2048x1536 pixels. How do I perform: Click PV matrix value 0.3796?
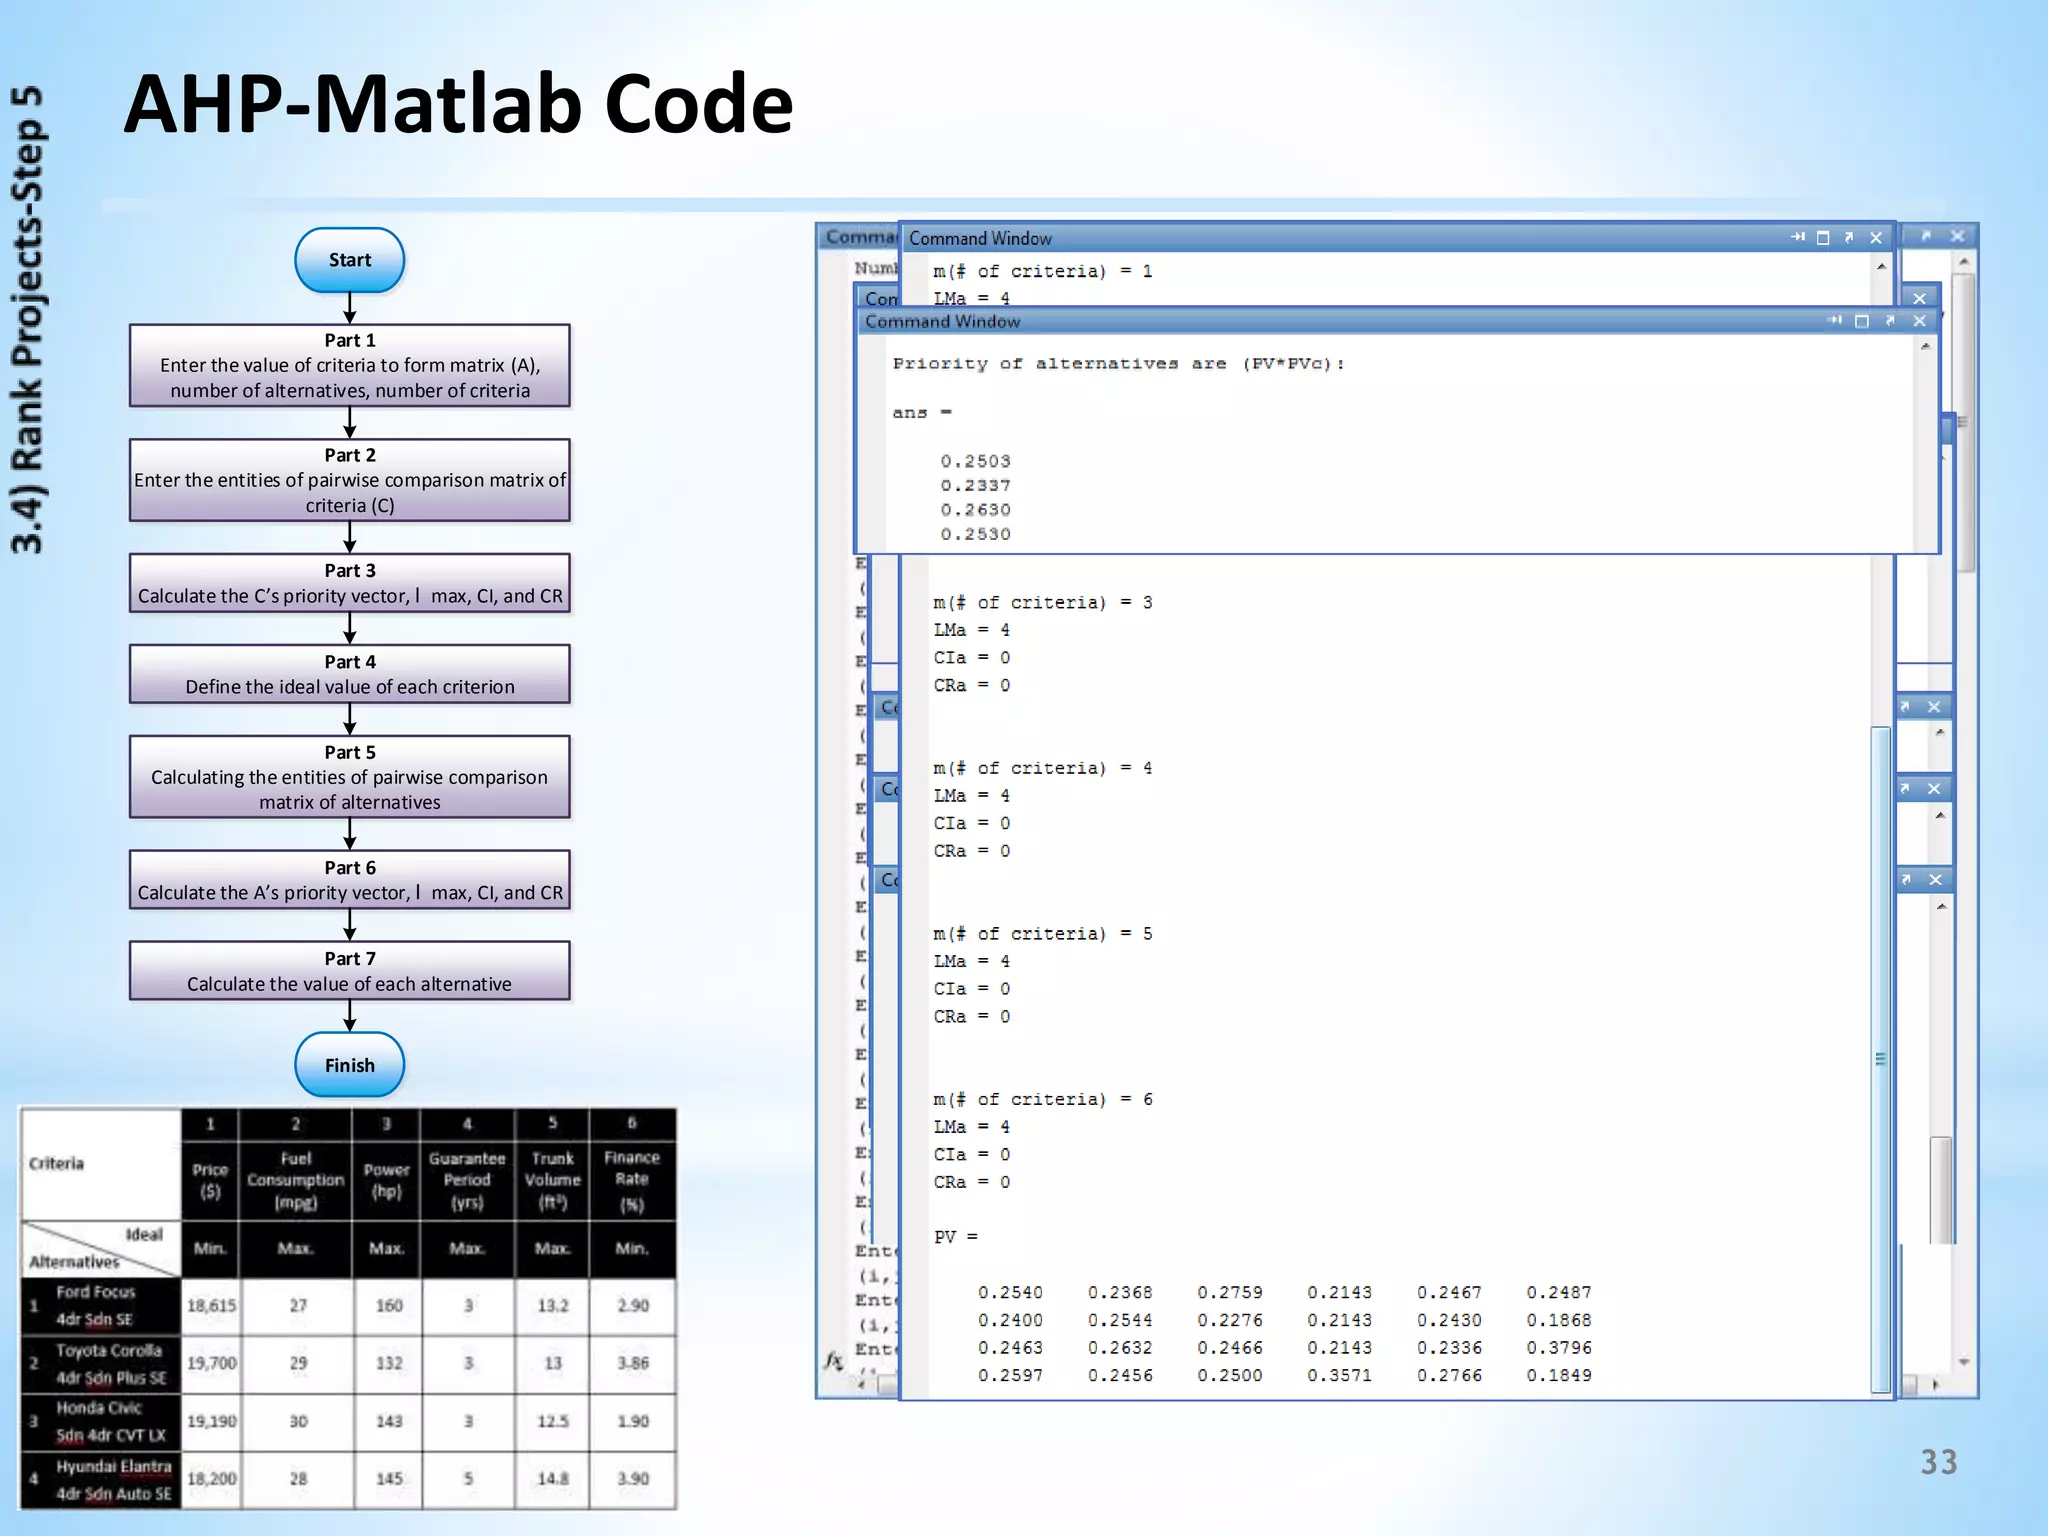[1559, 1348]
